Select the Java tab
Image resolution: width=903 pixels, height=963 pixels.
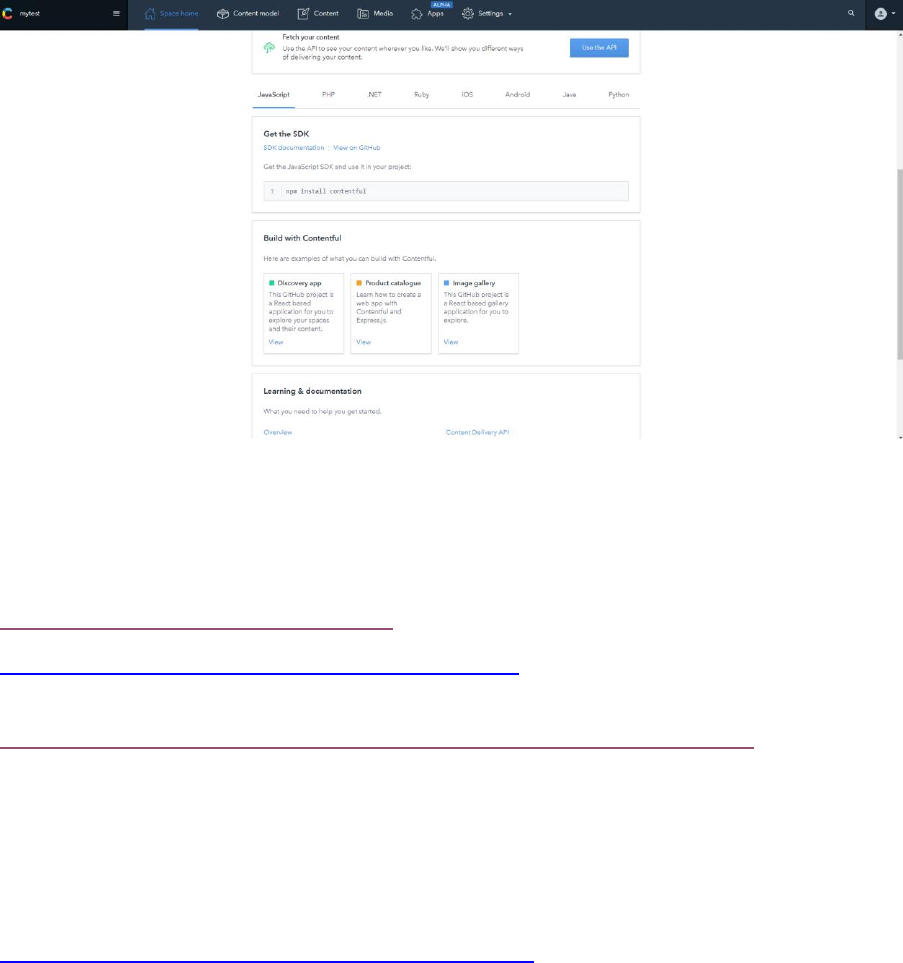(x=569, y=95)
